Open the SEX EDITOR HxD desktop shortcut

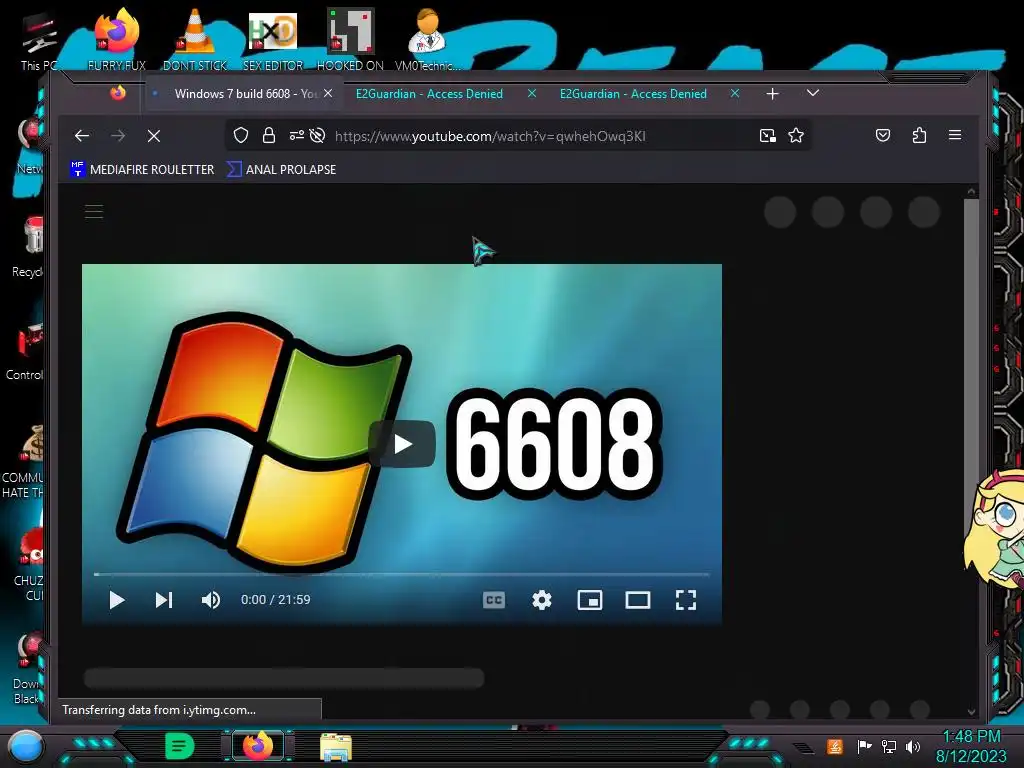pyautogui.click(x=273, y=39)
